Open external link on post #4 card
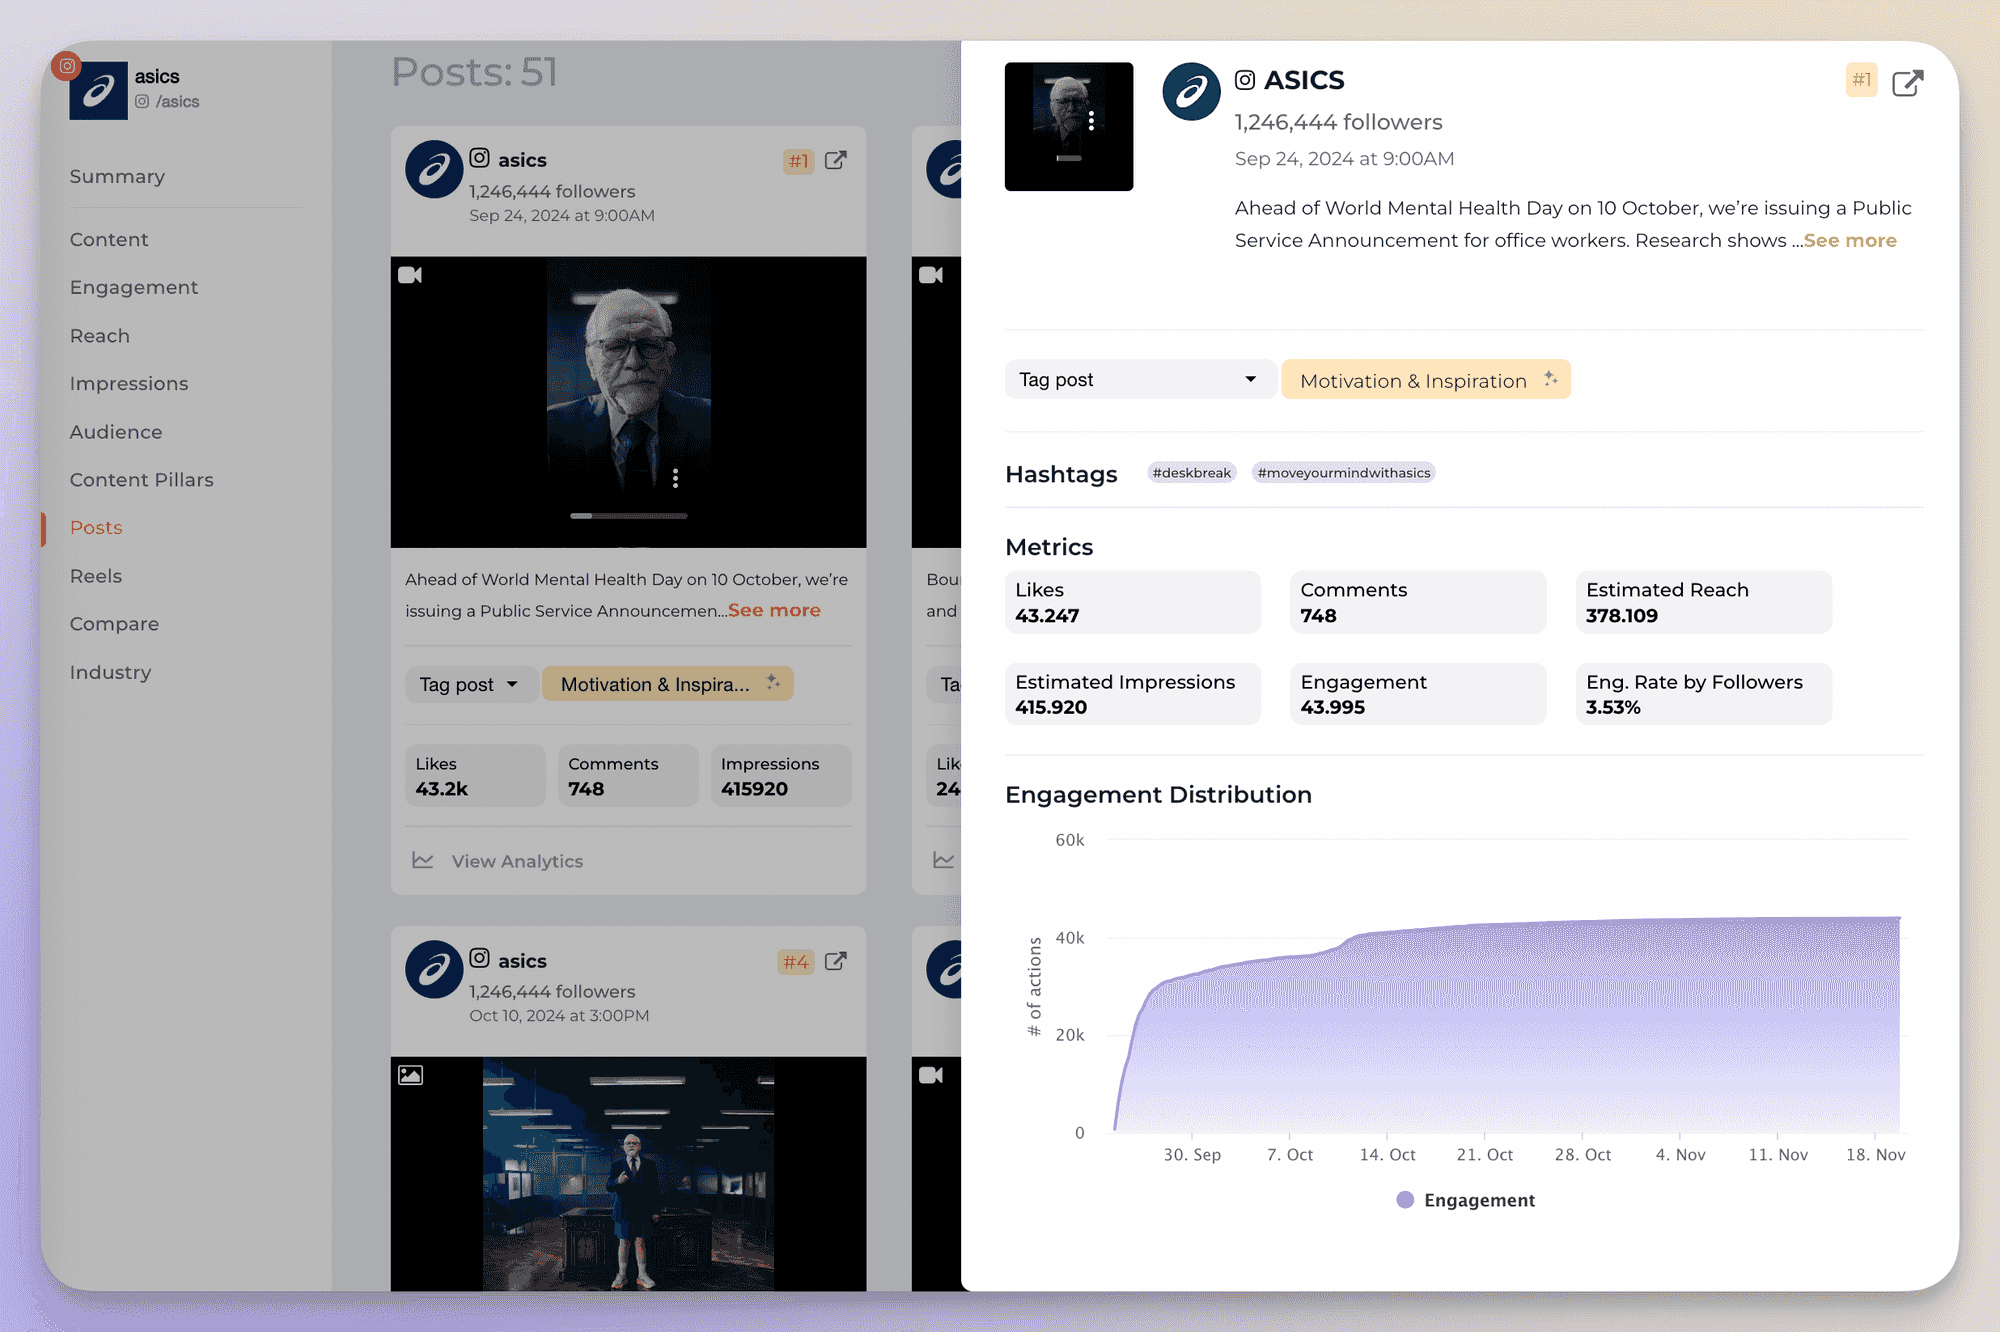 pyautogui.click(x=836, y=961)
